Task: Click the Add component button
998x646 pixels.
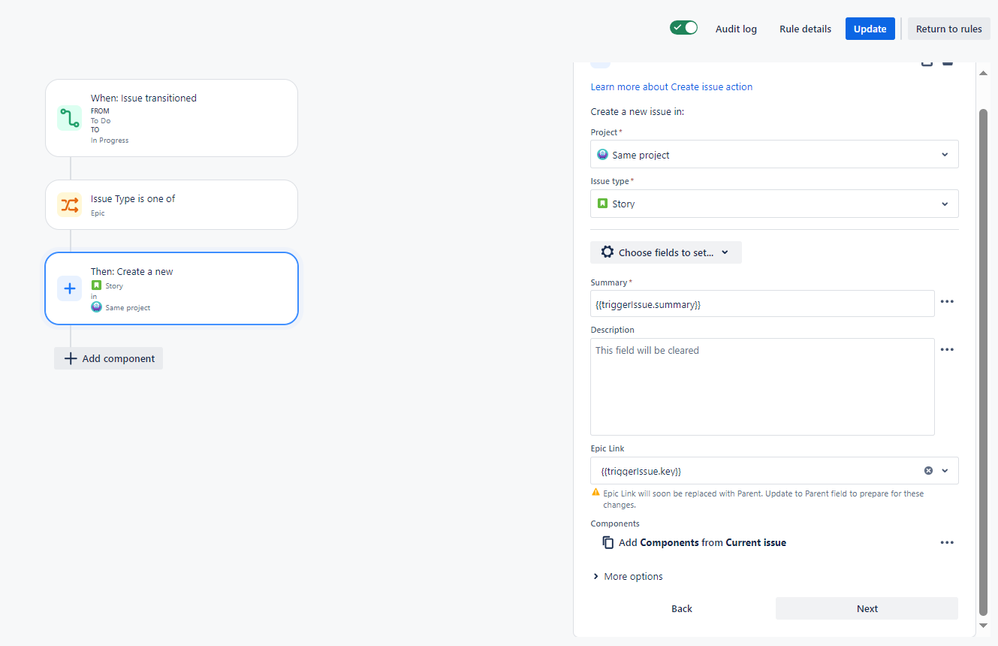Action: click(109, 359)
